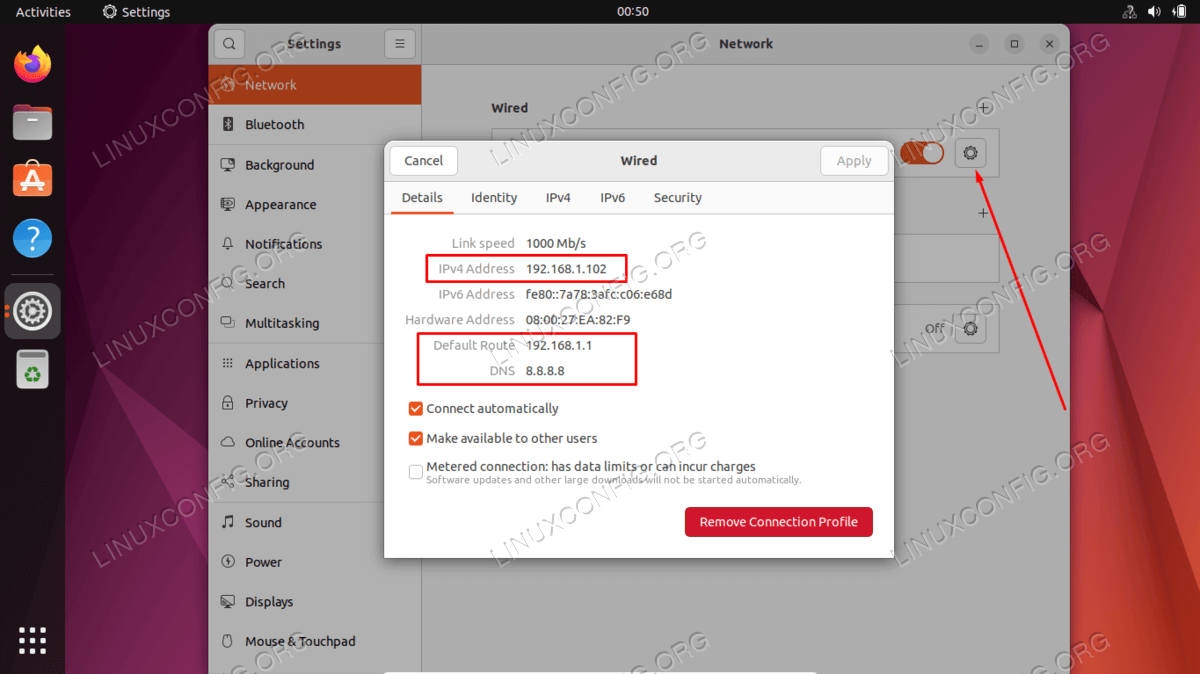Click the hardware address 08:00:27:EA:82:F9
Viewport: 1200px width, 674px height.
coord(578,320)
